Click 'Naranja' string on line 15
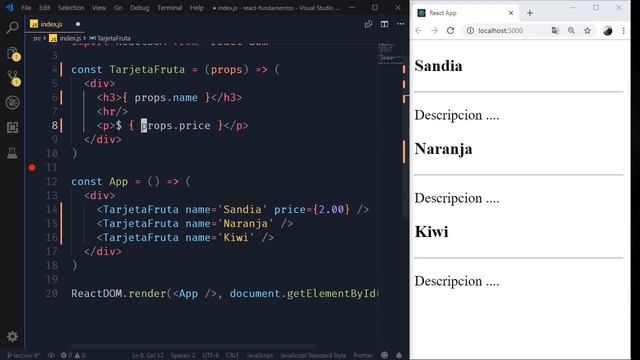 coord(245,223)
